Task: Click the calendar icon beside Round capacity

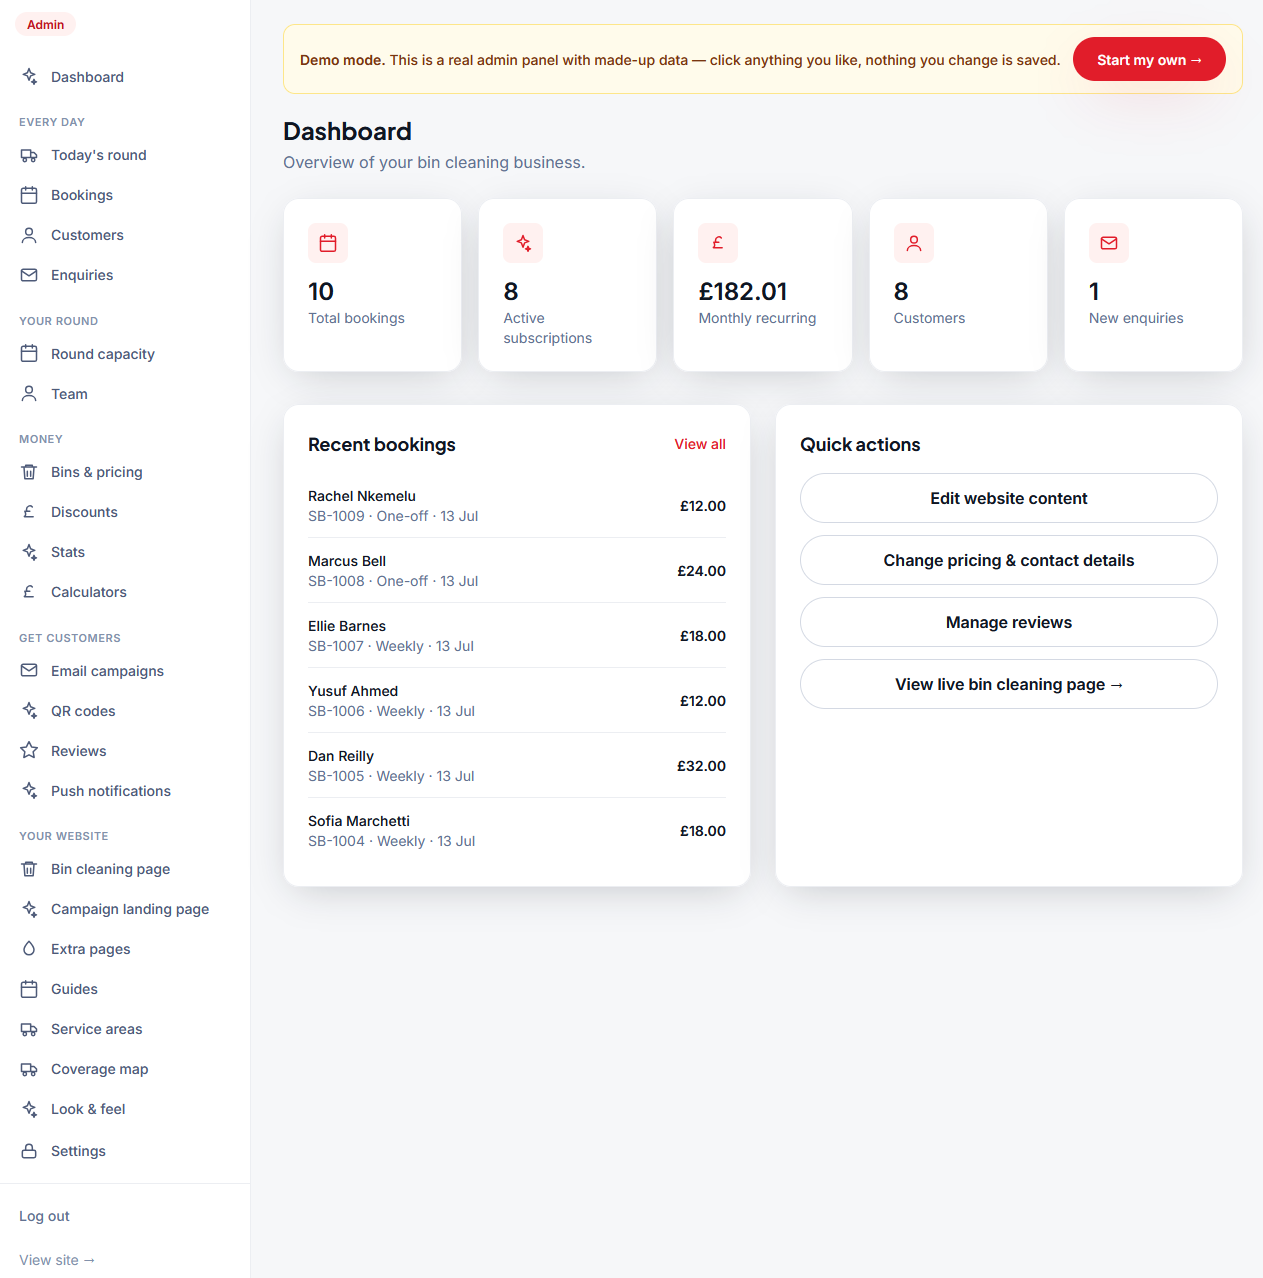Action: pos(29,354)
